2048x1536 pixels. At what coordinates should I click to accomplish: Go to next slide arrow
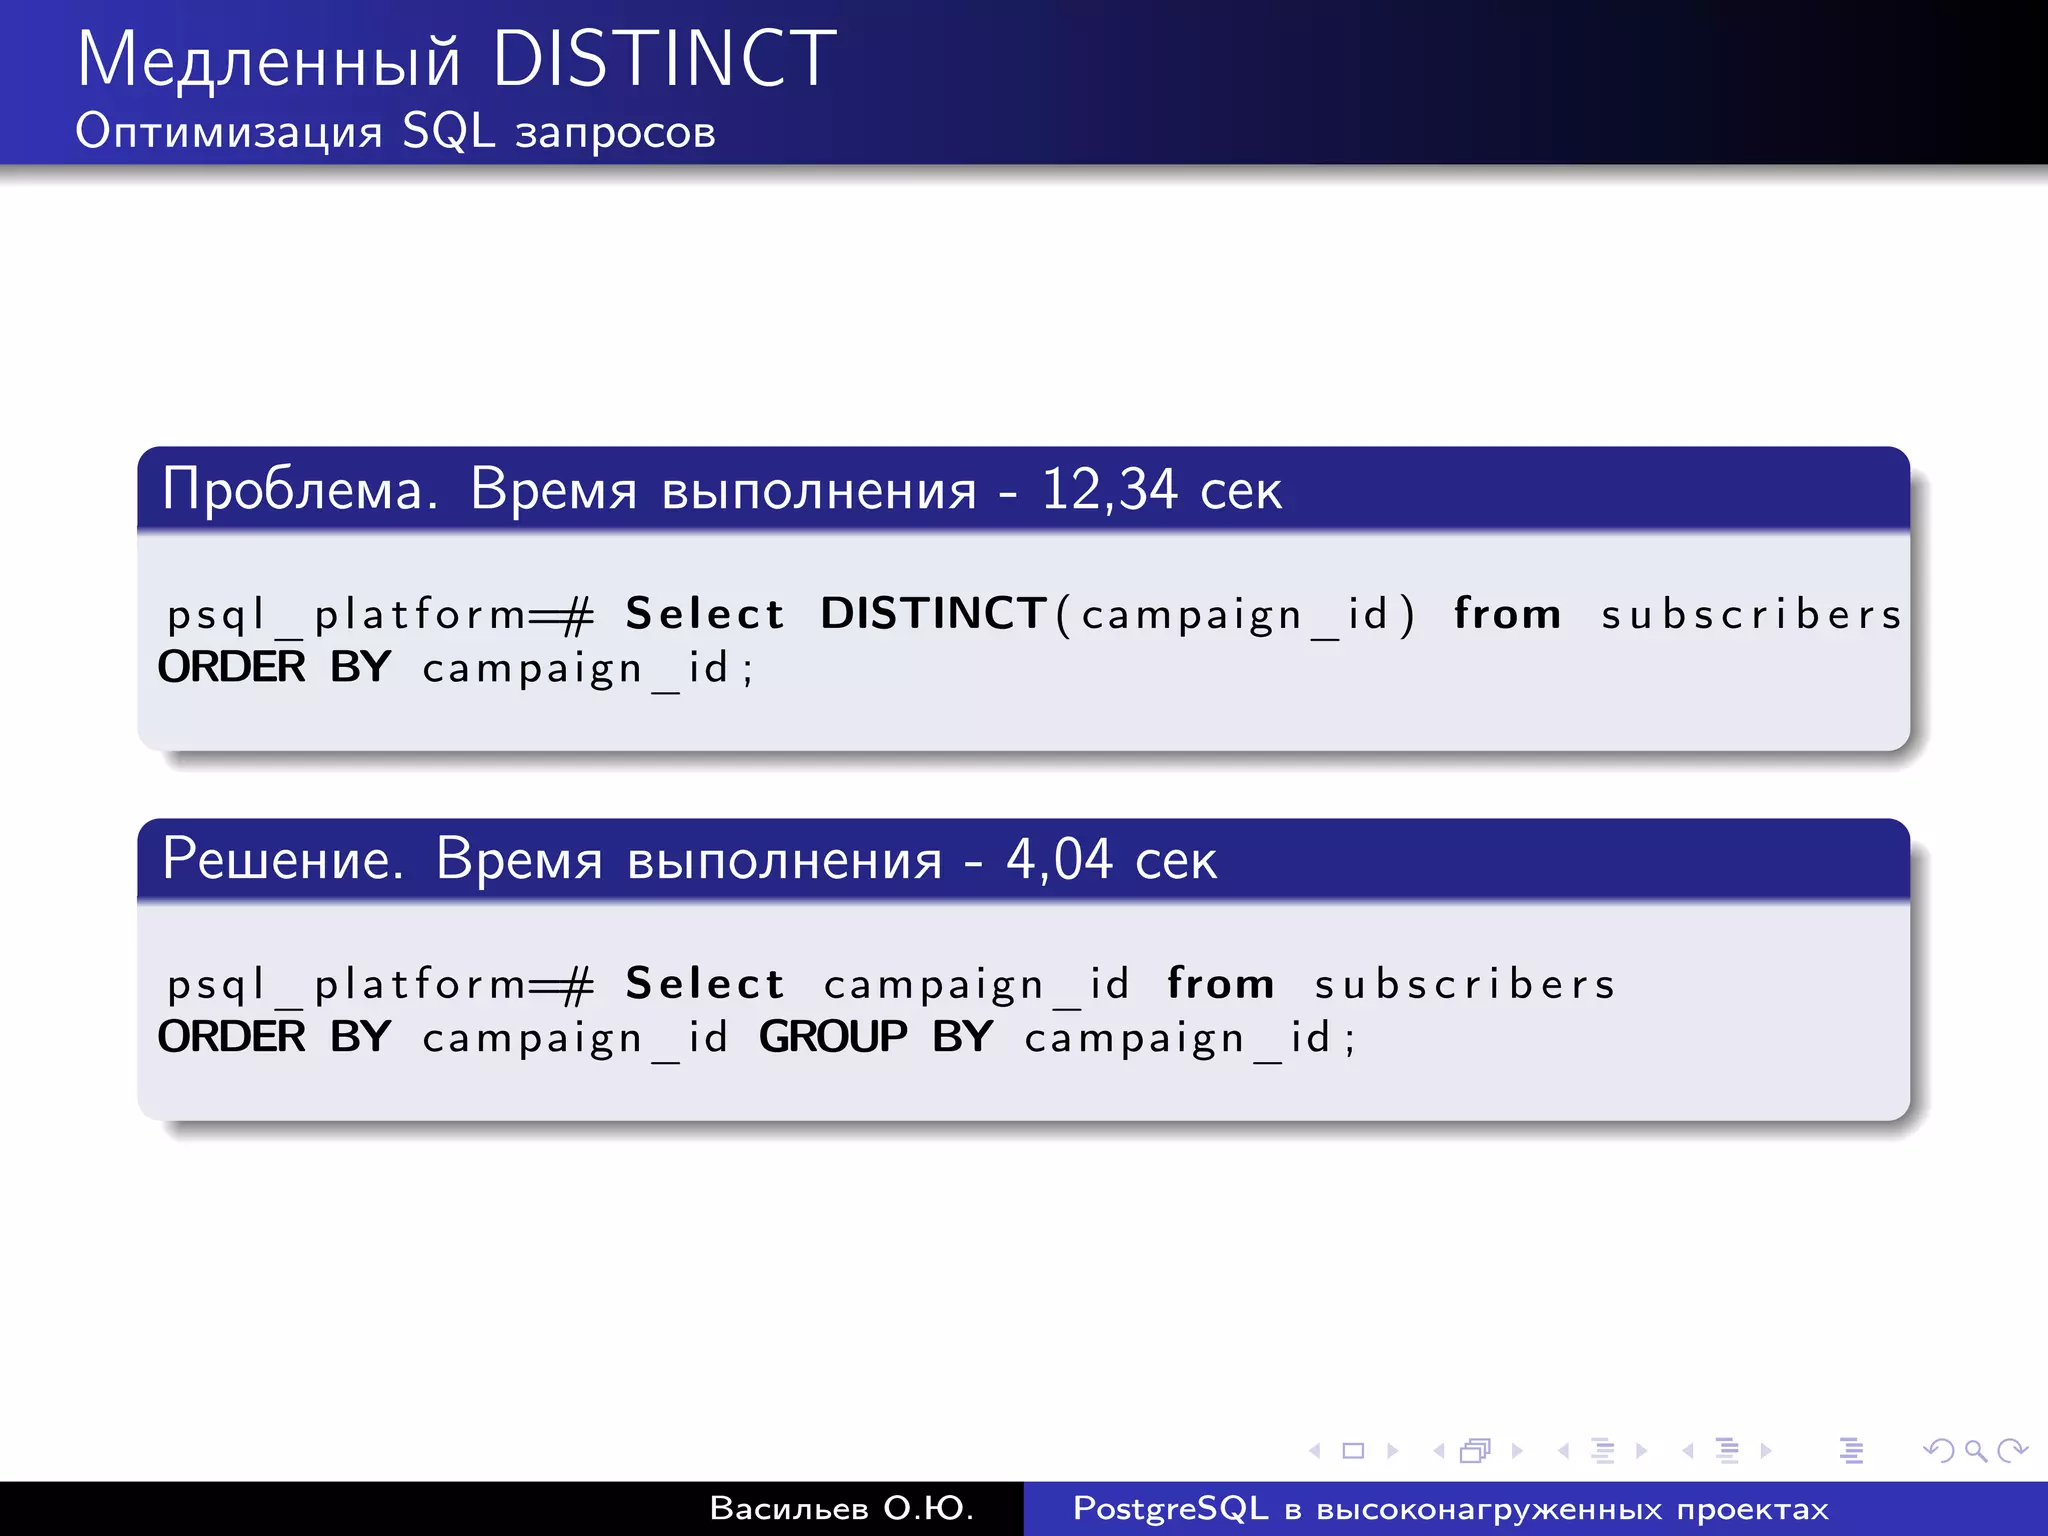point(1393,1450)
